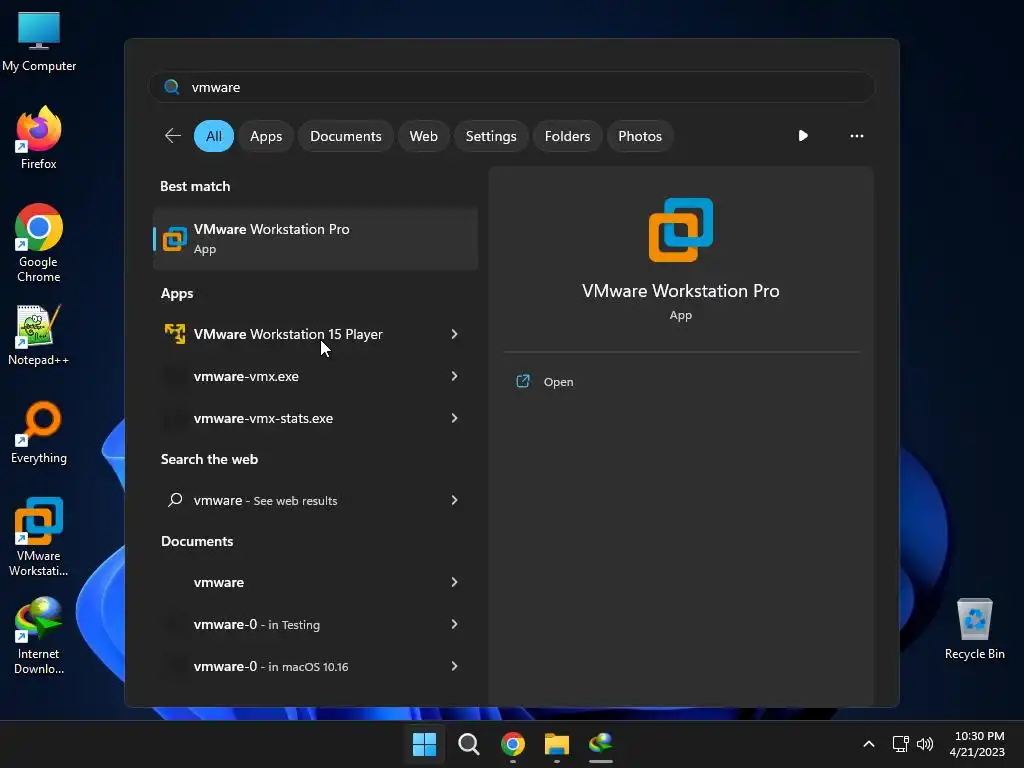Viewport: 1024px width, 768px height.
Task: Click the taskbar Search magnifier icon
Action: click(x=468, y=743)
